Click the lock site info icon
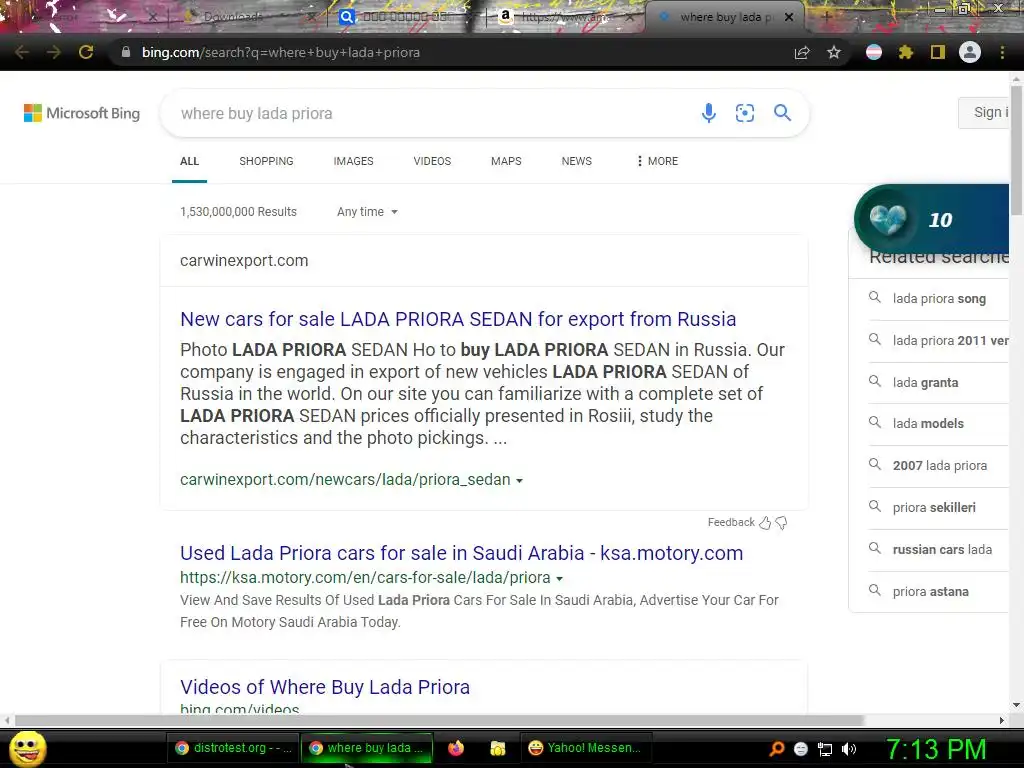 click(x=125, y=52)
